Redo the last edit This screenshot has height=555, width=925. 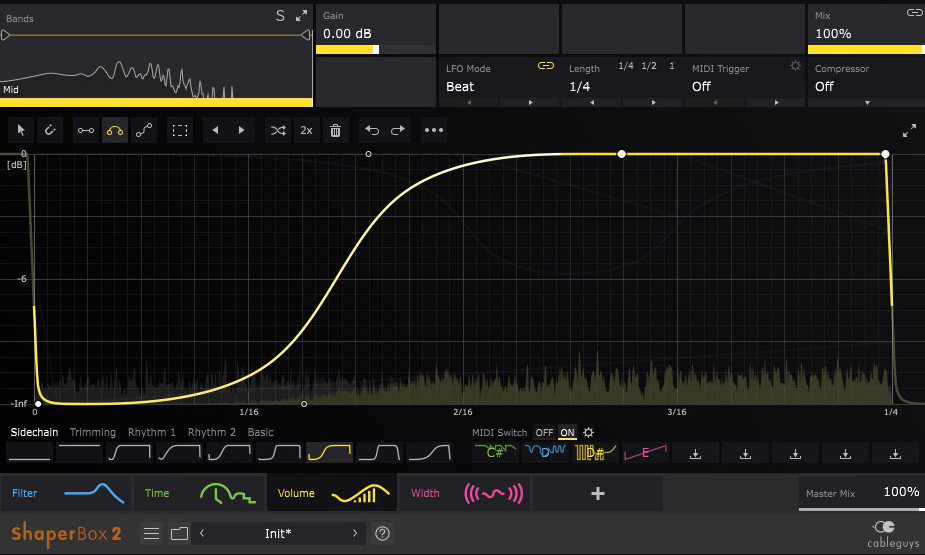[x=398, y=130]
